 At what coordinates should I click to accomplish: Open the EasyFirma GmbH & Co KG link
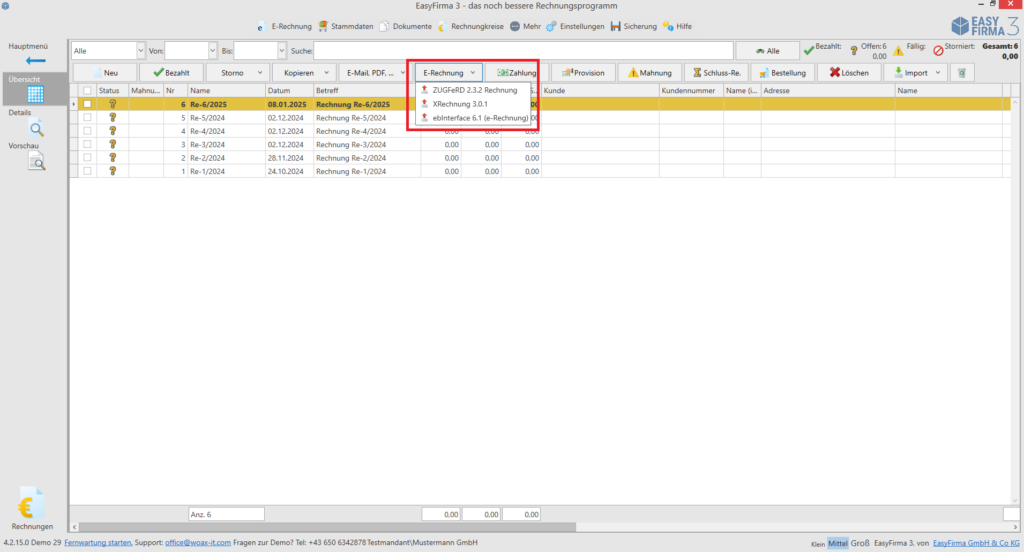point(976,543)
